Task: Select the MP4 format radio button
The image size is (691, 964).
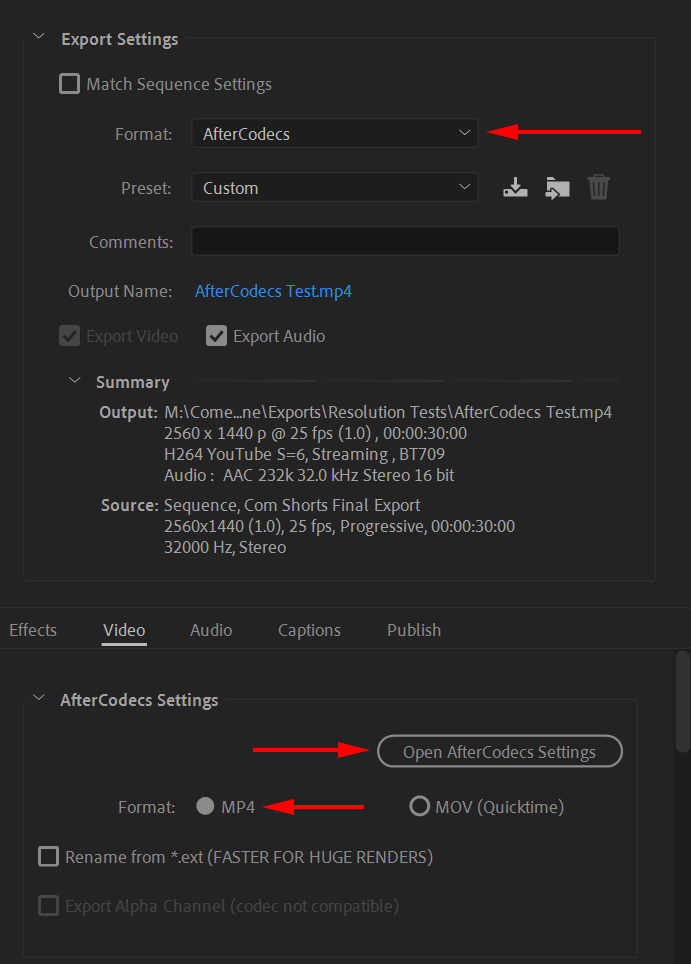Action: (x=205, y=806)
